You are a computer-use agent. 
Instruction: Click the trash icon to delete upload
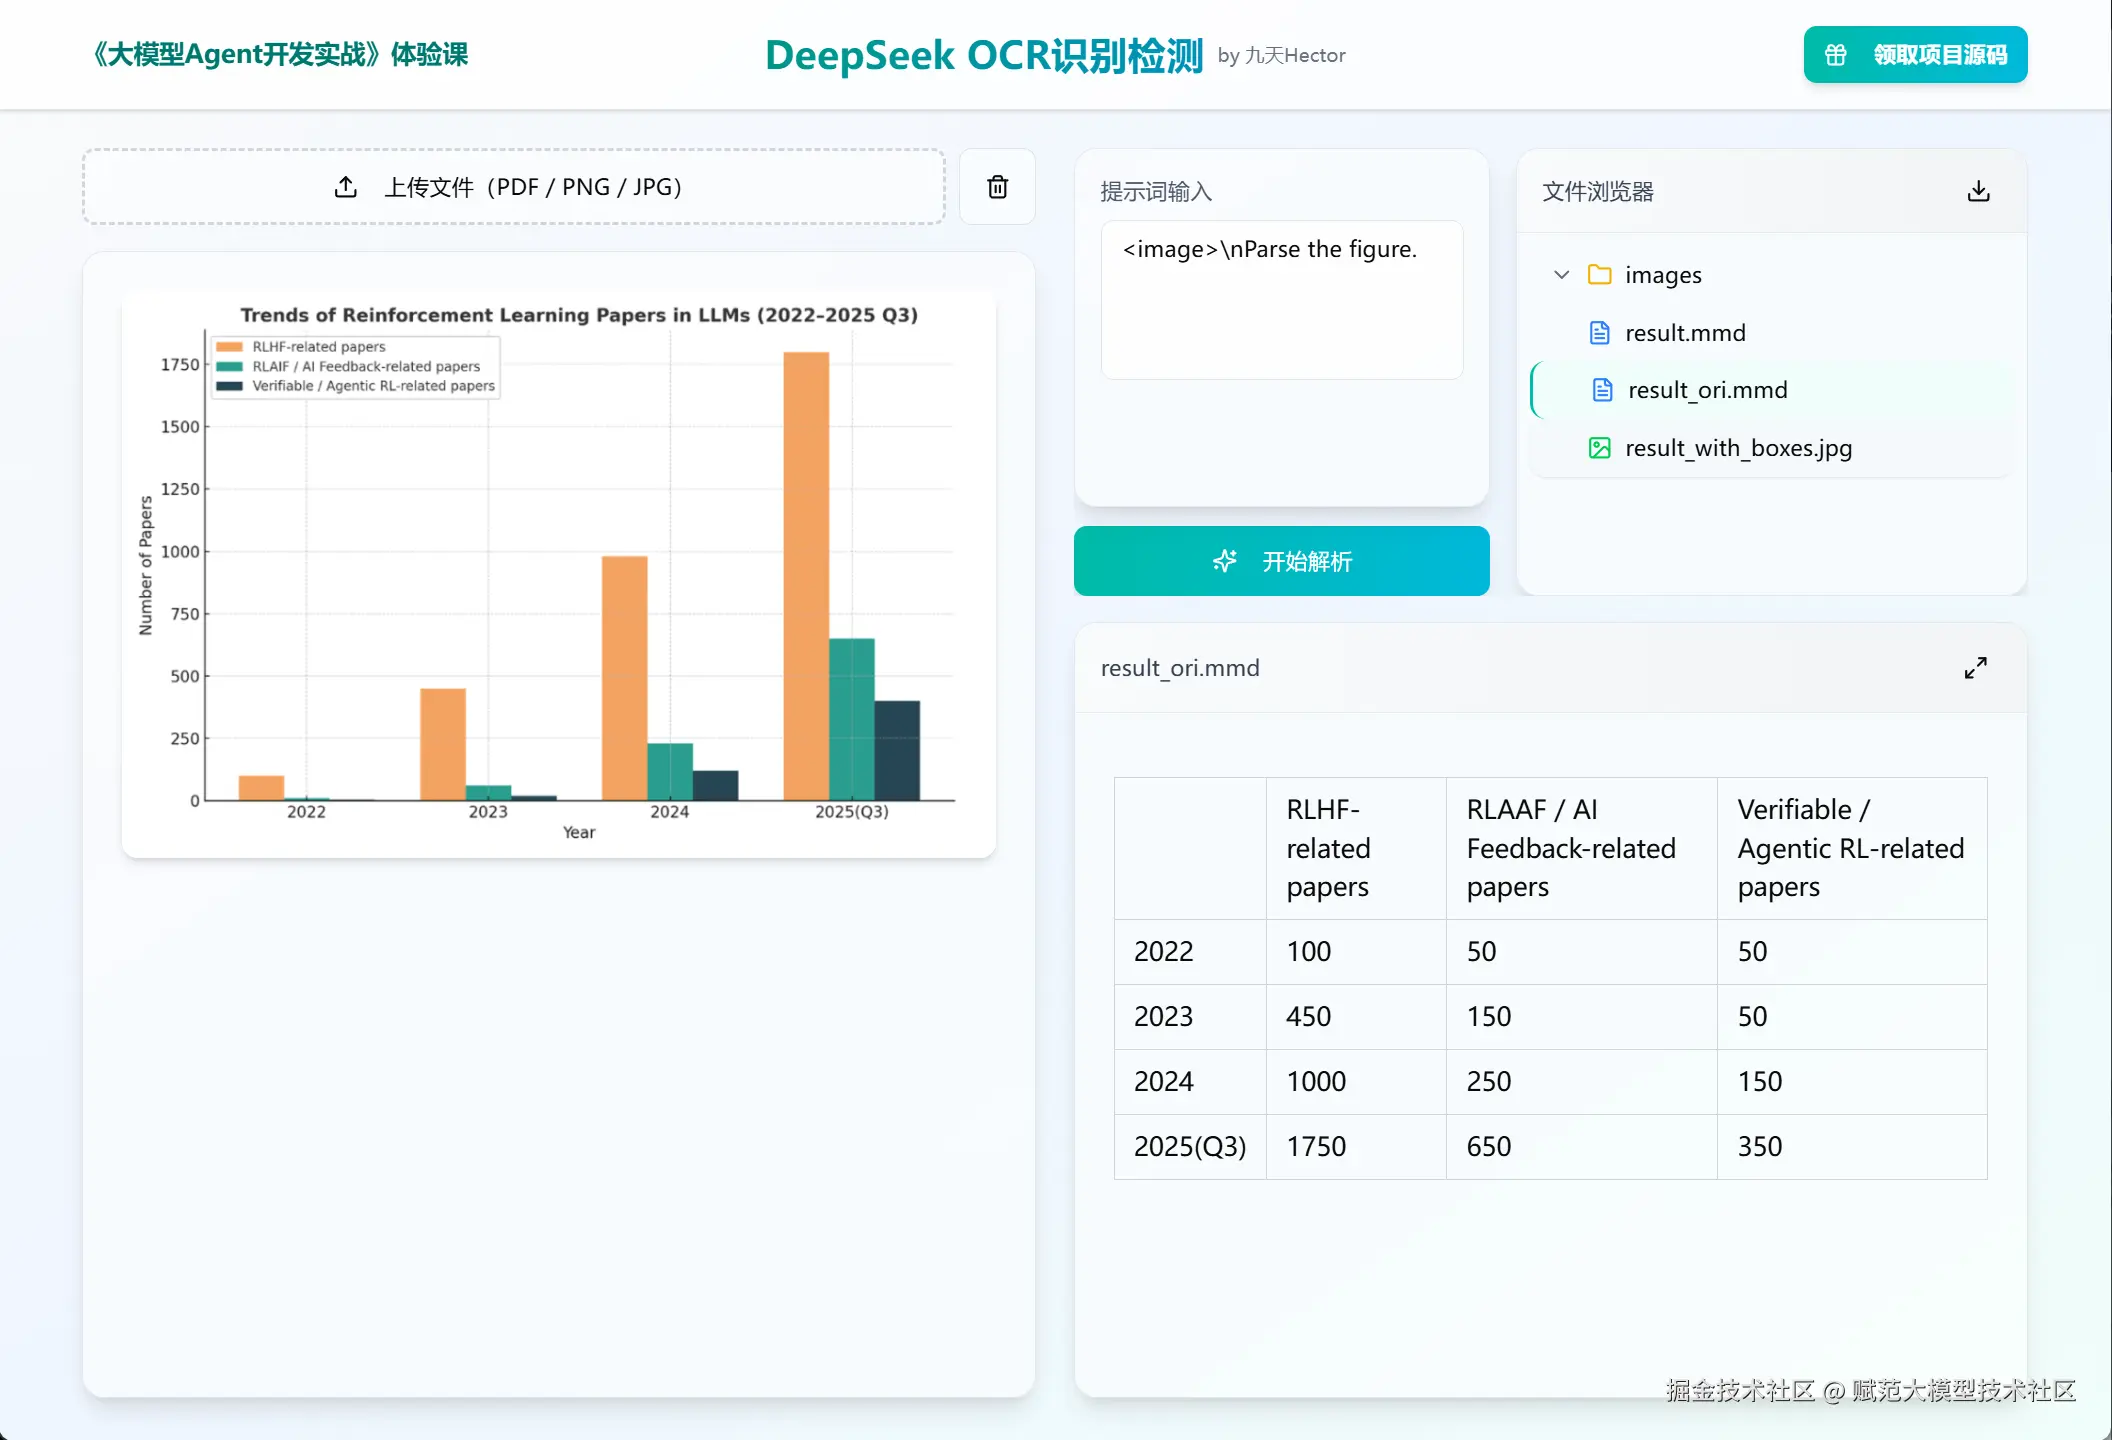[997, 187]
